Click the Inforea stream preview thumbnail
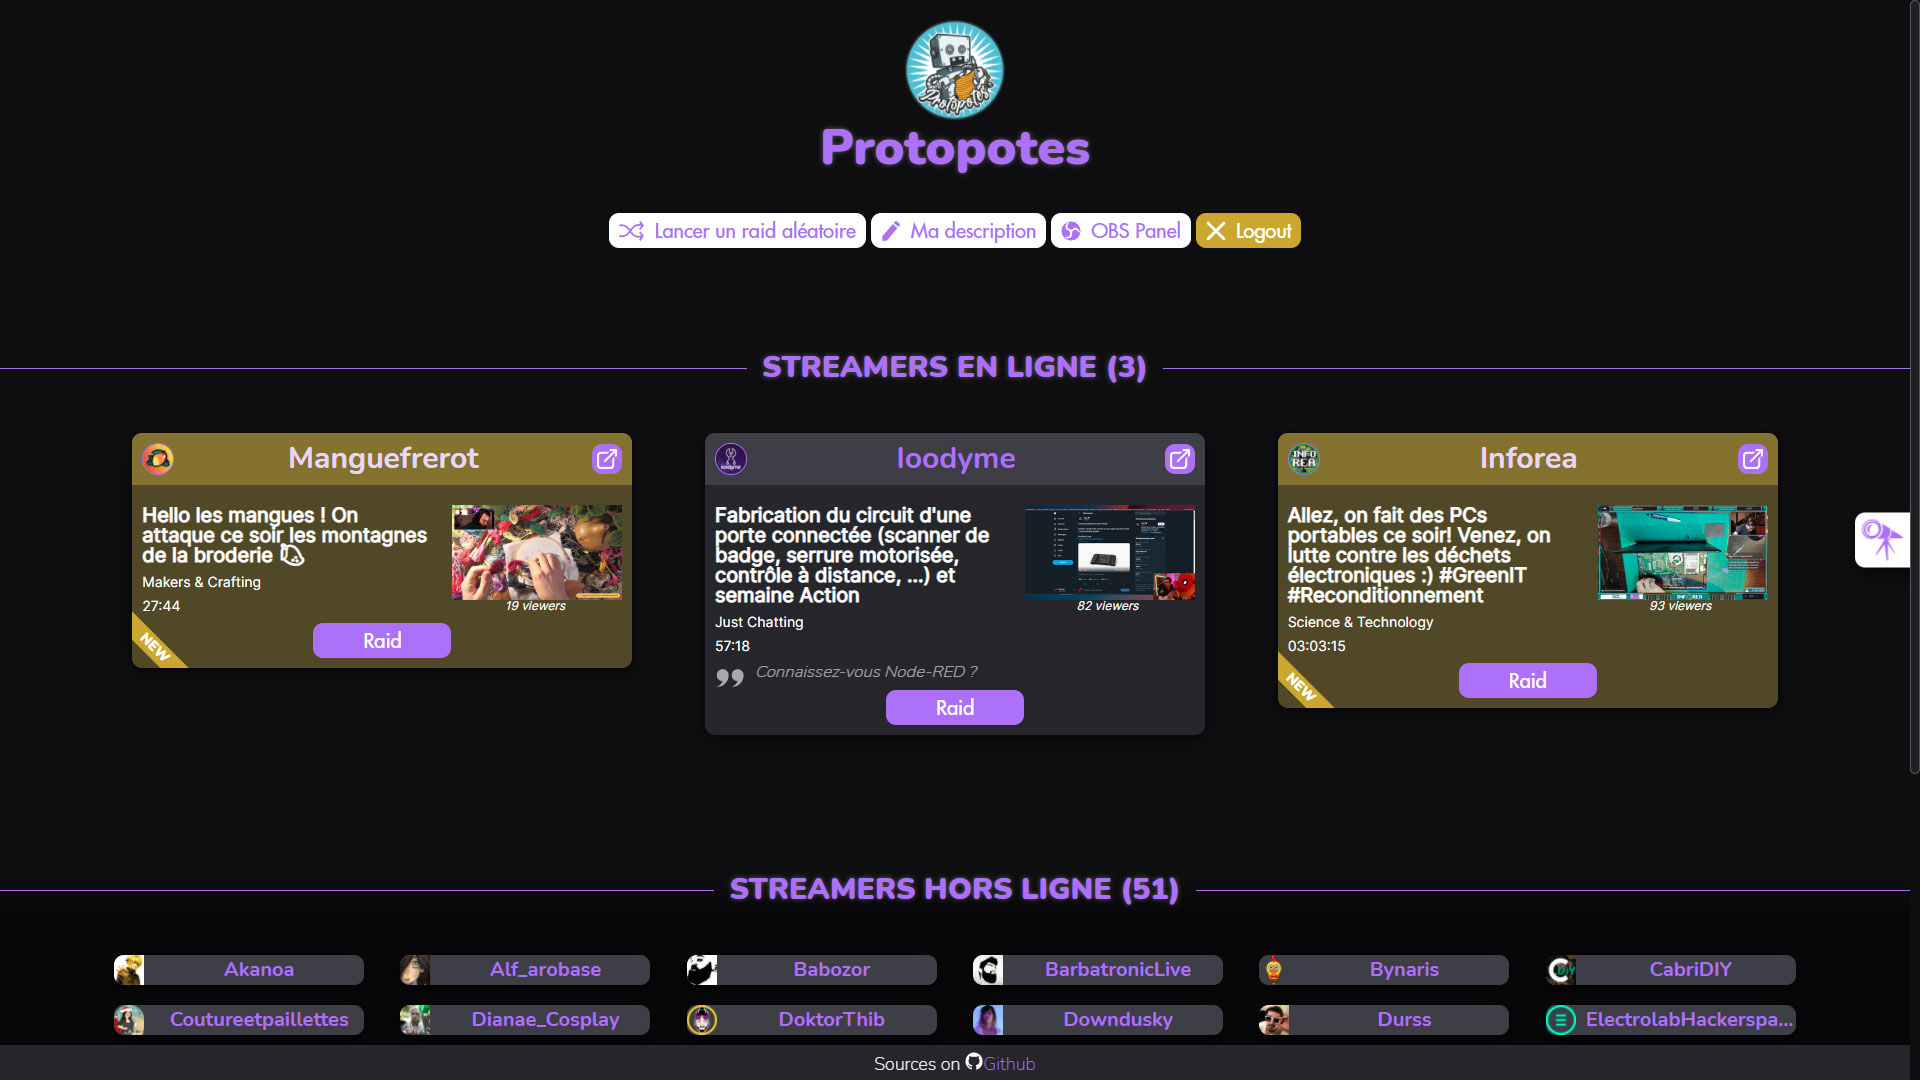This screenshot has height=1080, width=1920. 1682,552
